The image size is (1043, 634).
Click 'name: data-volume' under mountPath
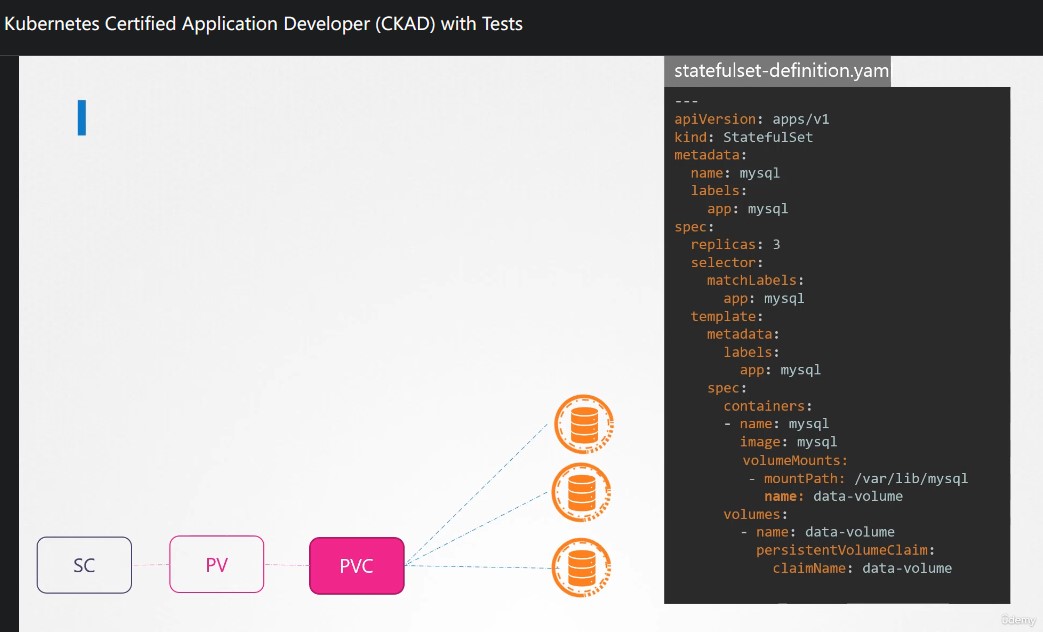tap(833, 496)
